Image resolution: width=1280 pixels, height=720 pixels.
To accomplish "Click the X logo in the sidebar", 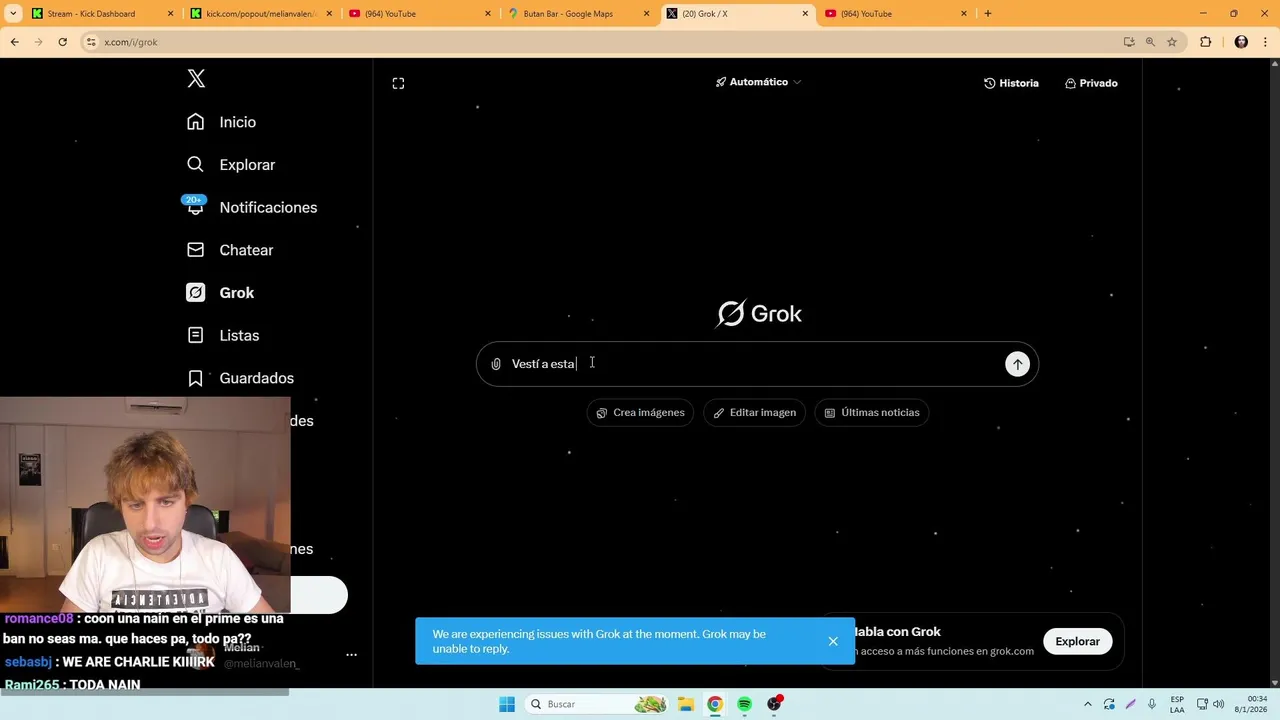I will (196, 79).
